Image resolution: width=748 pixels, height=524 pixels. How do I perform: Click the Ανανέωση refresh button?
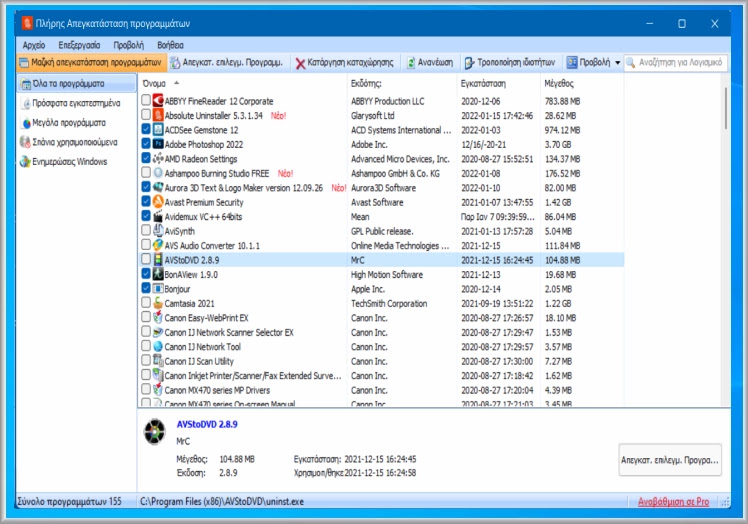pos(430,63)
